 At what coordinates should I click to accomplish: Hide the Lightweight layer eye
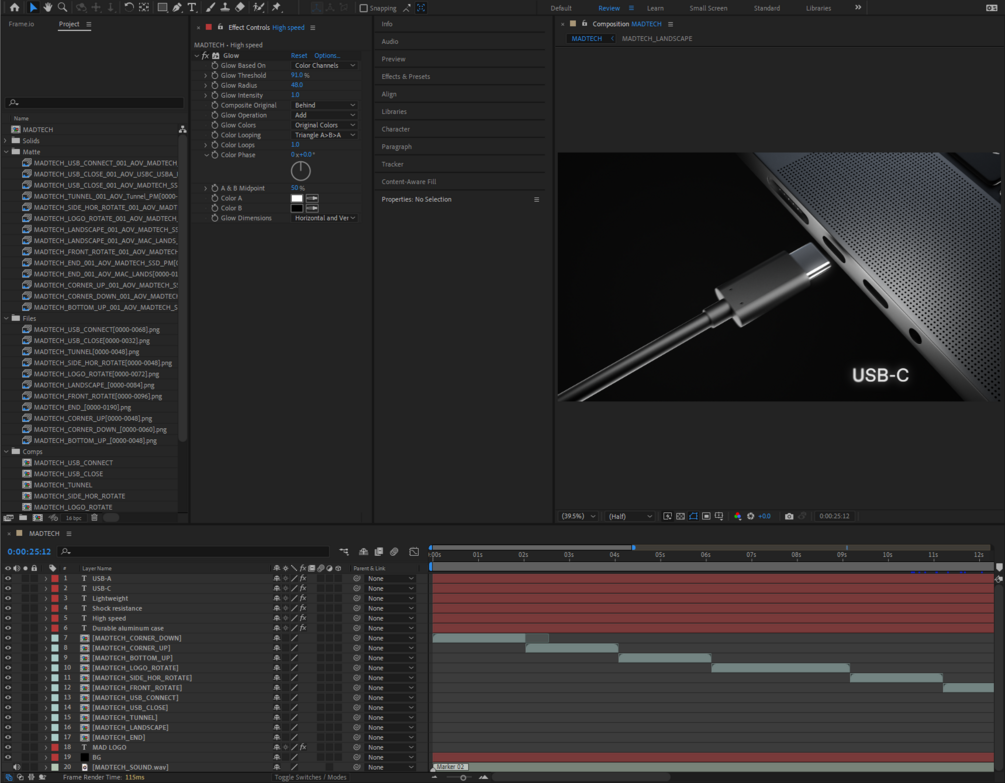(8, 598)
